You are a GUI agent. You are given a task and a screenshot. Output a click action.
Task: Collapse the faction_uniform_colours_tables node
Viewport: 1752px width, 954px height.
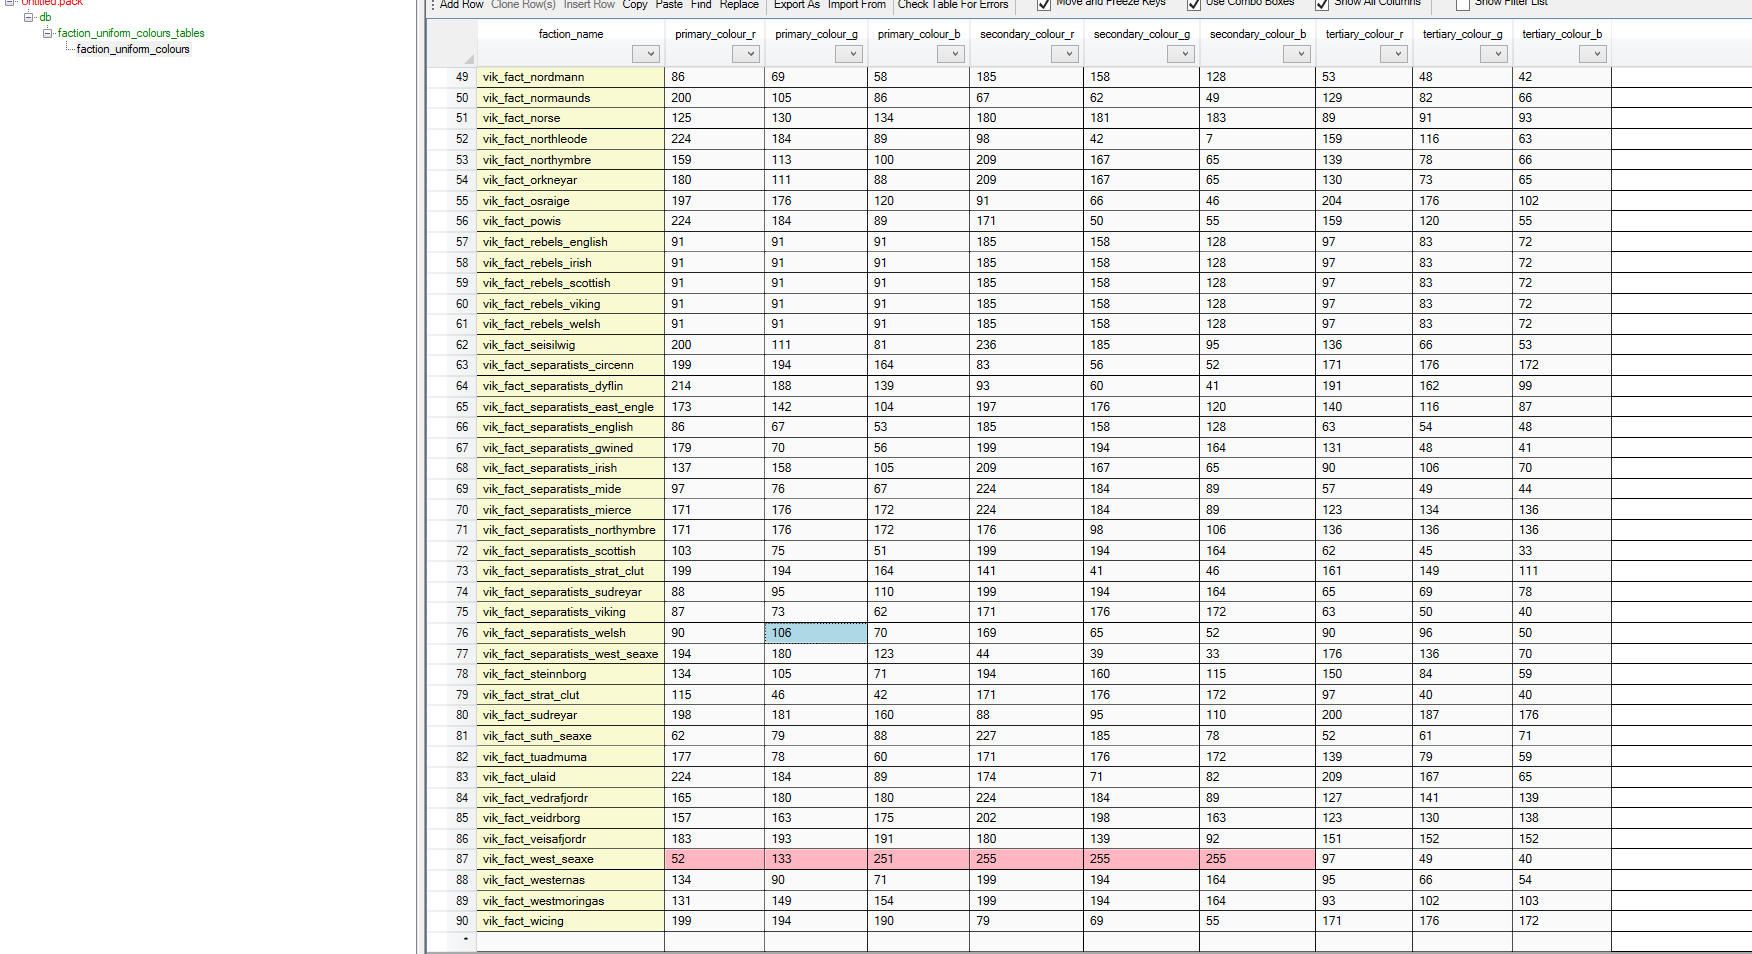point(47,33)
